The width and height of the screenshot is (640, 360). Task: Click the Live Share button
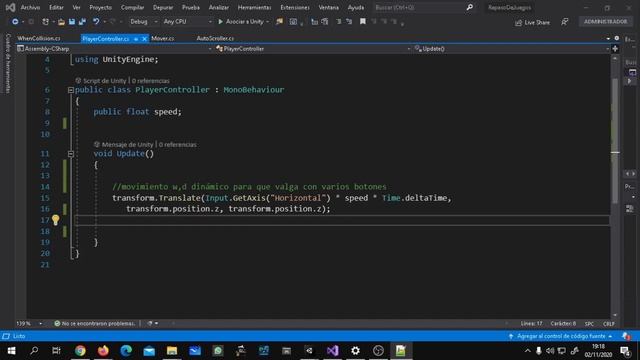point(533,22)
